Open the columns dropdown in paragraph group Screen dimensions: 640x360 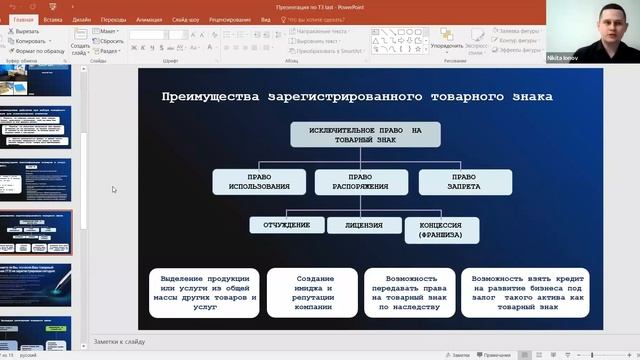(267, 48)
